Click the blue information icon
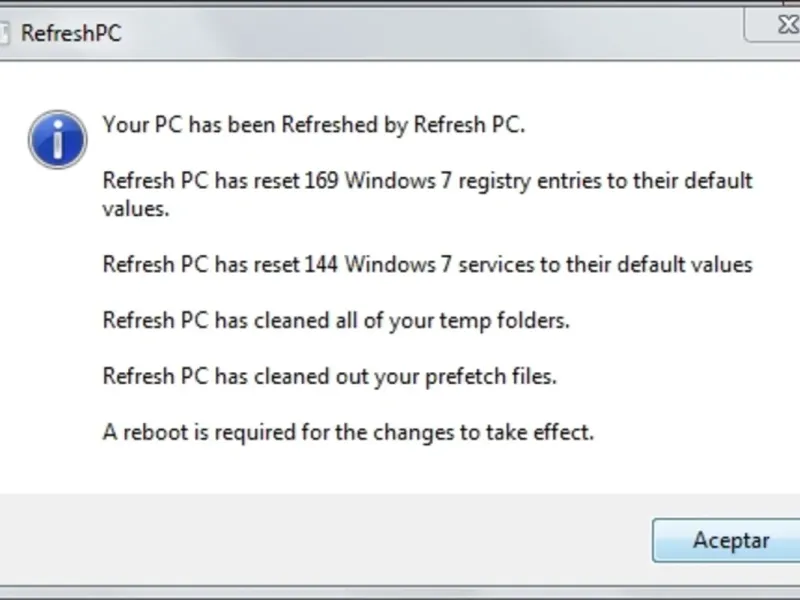This screenshot has height=600, width=800. (57, 138)
